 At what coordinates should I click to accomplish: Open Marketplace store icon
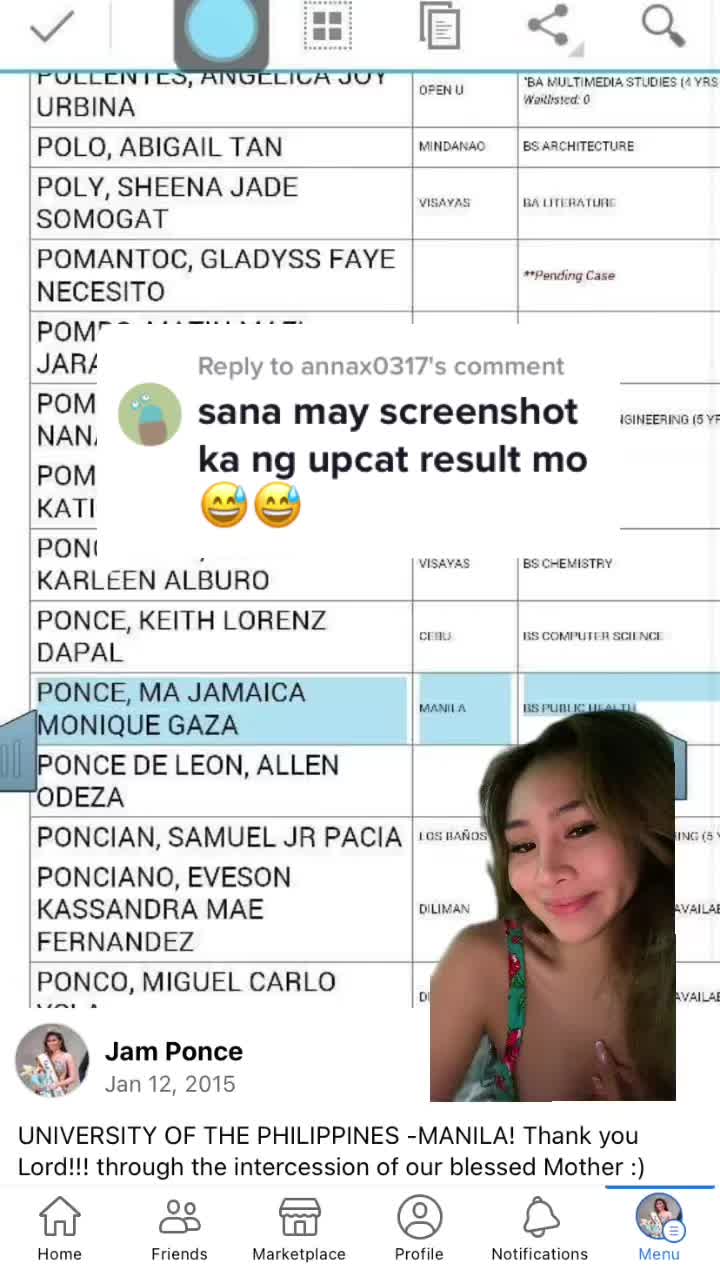coord(299,1230)
